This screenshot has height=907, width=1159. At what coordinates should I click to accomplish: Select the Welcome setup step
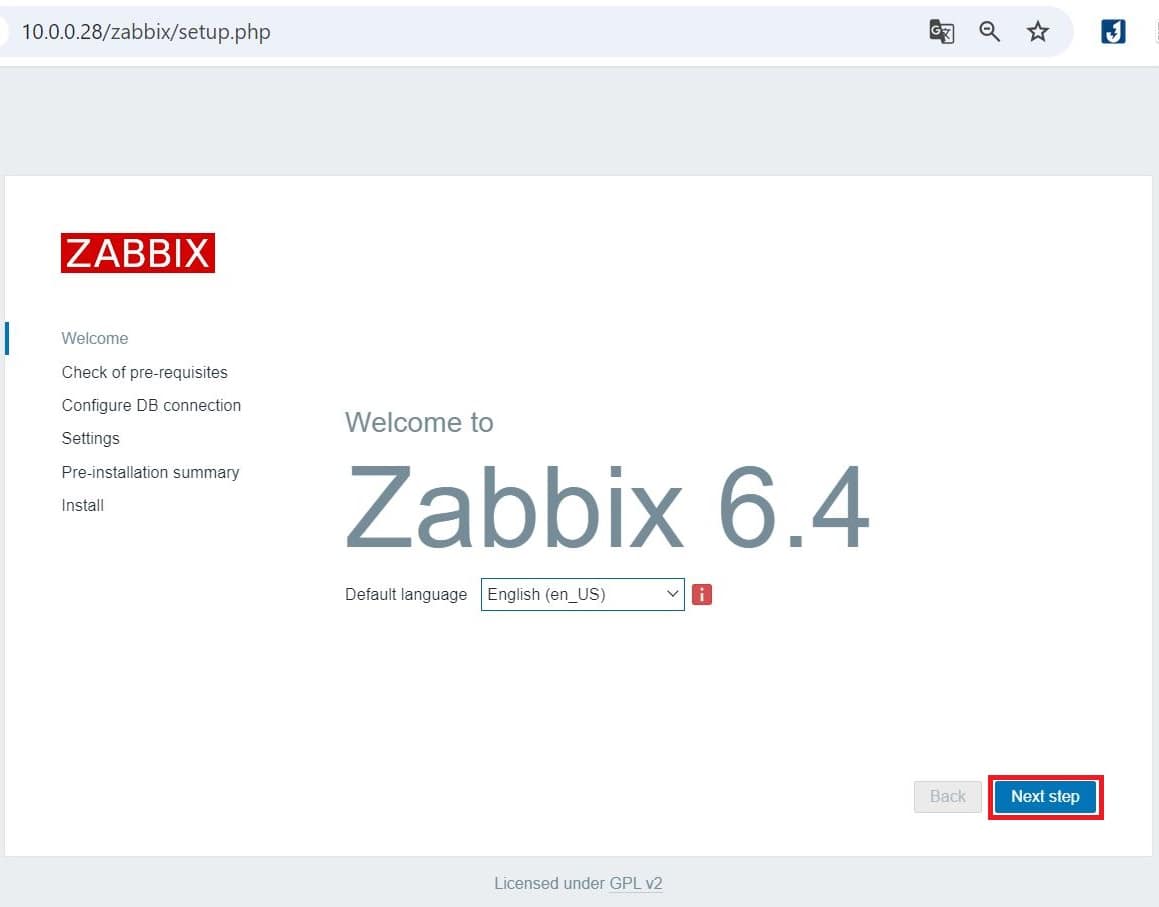click(x=95, y=339)
